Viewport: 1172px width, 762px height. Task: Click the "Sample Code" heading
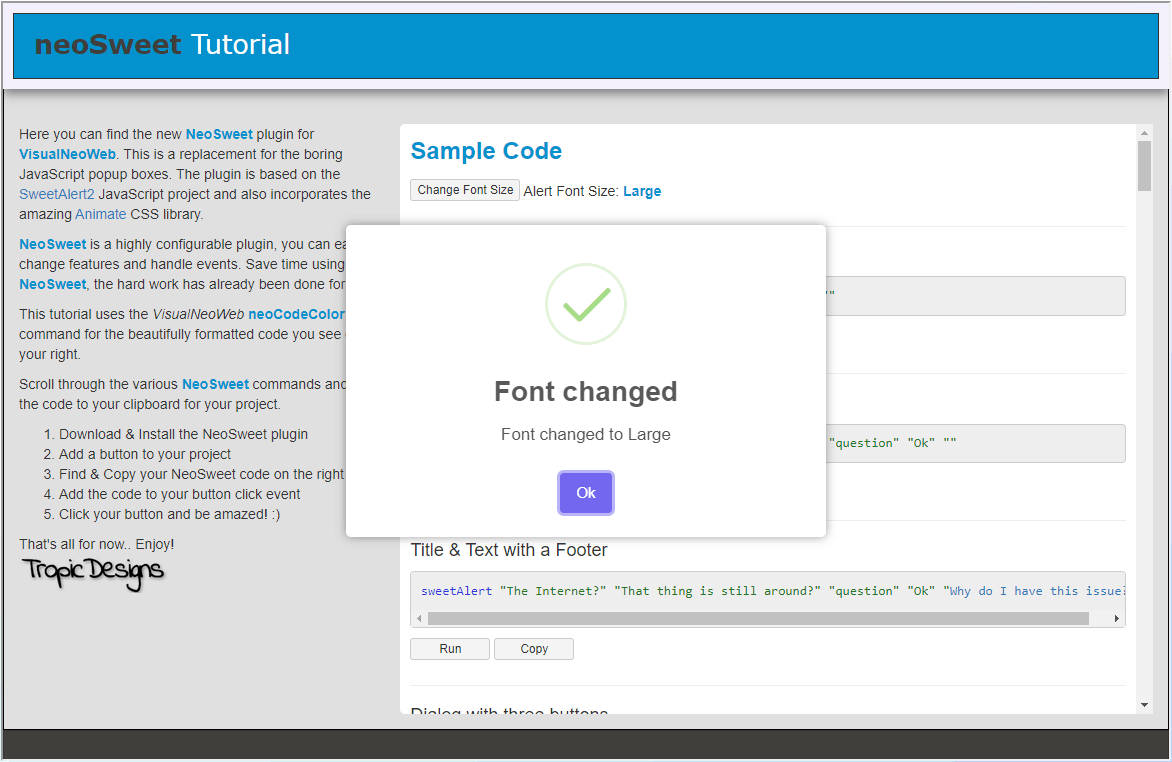[486, 151]
